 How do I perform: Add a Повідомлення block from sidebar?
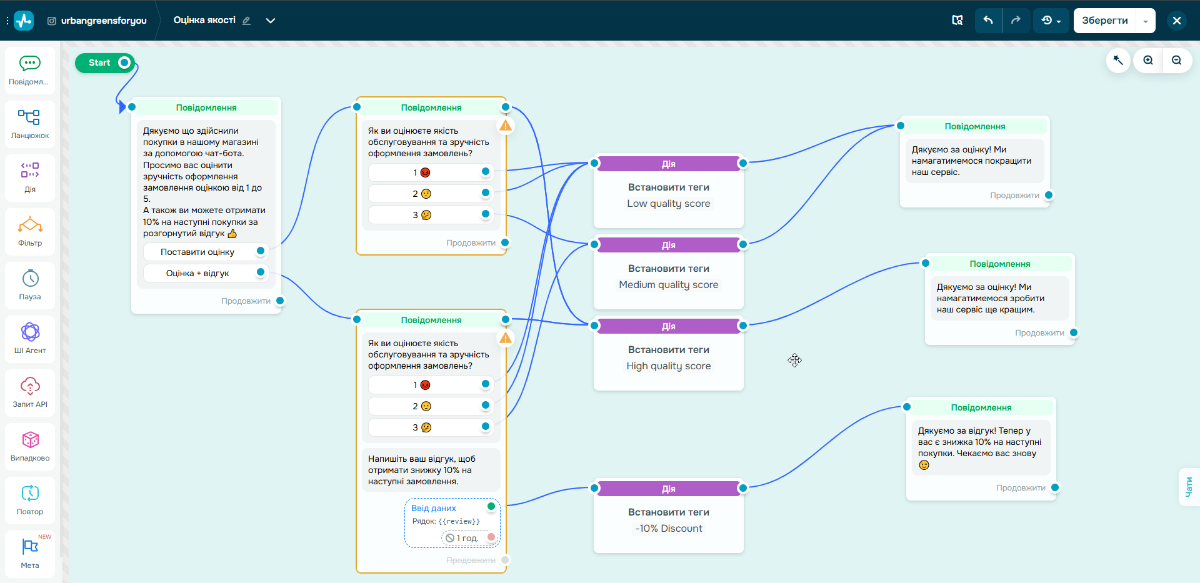(x=30, y=69)
